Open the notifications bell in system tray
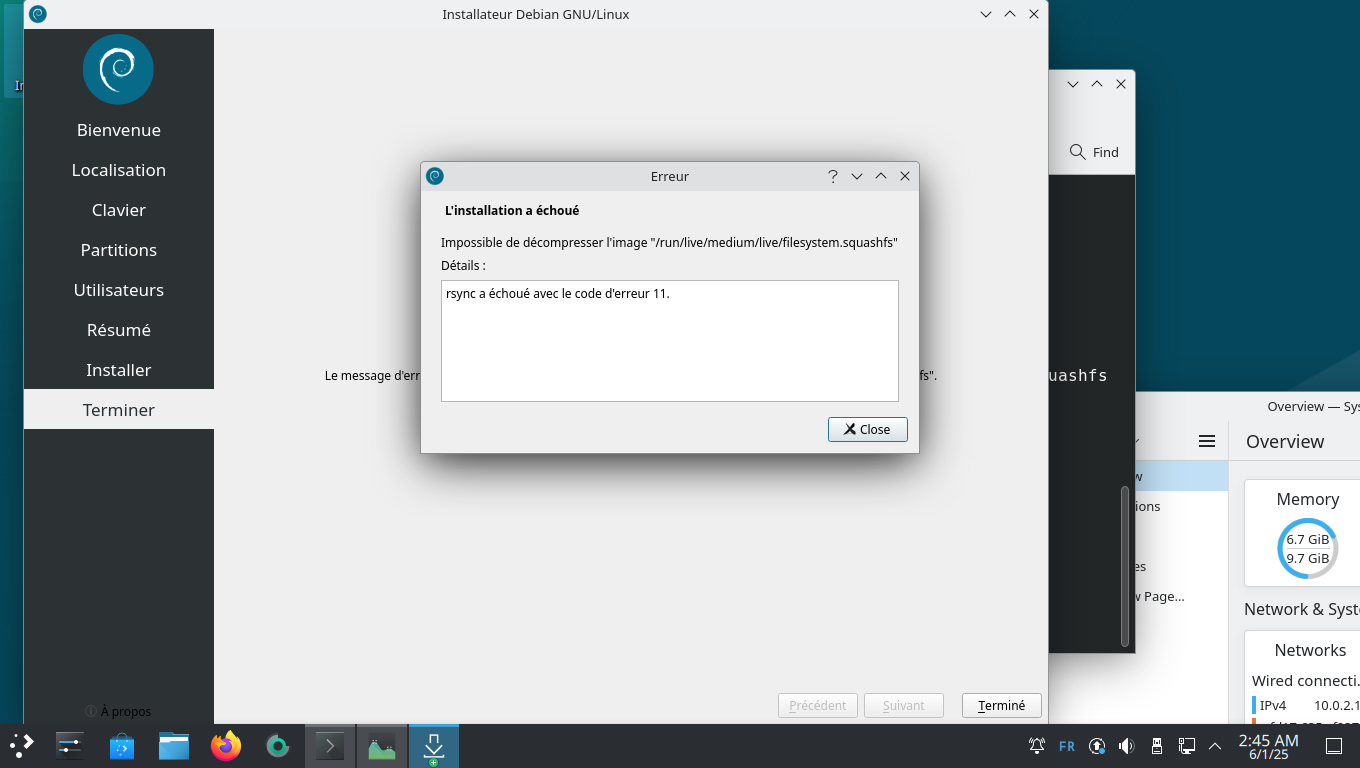This screenshot has width=1360, height=768. pos(1037,746)
